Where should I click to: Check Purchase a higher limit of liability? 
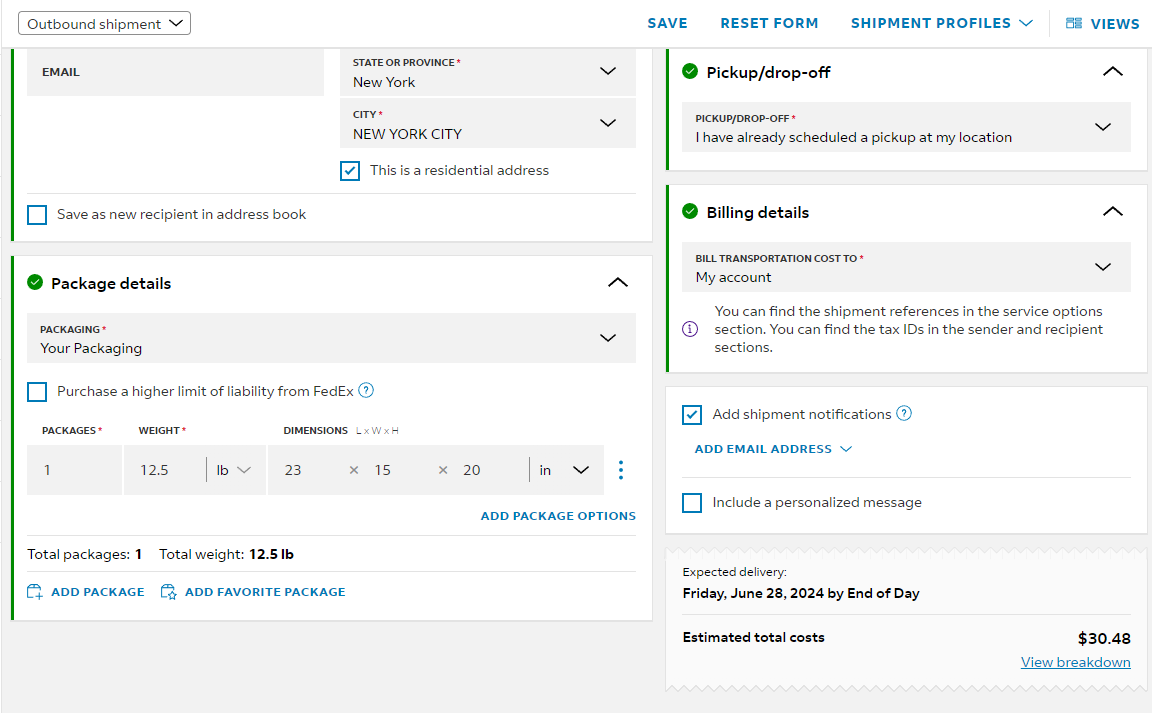point(37,391)
